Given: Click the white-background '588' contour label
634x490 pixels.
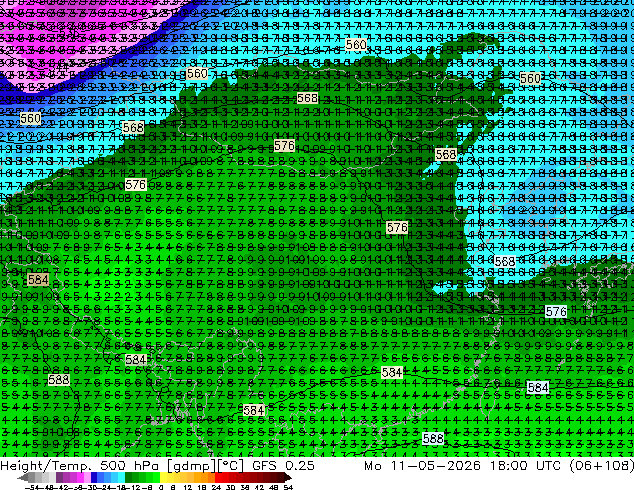Looking at the screenshot, I should (433, 438).
